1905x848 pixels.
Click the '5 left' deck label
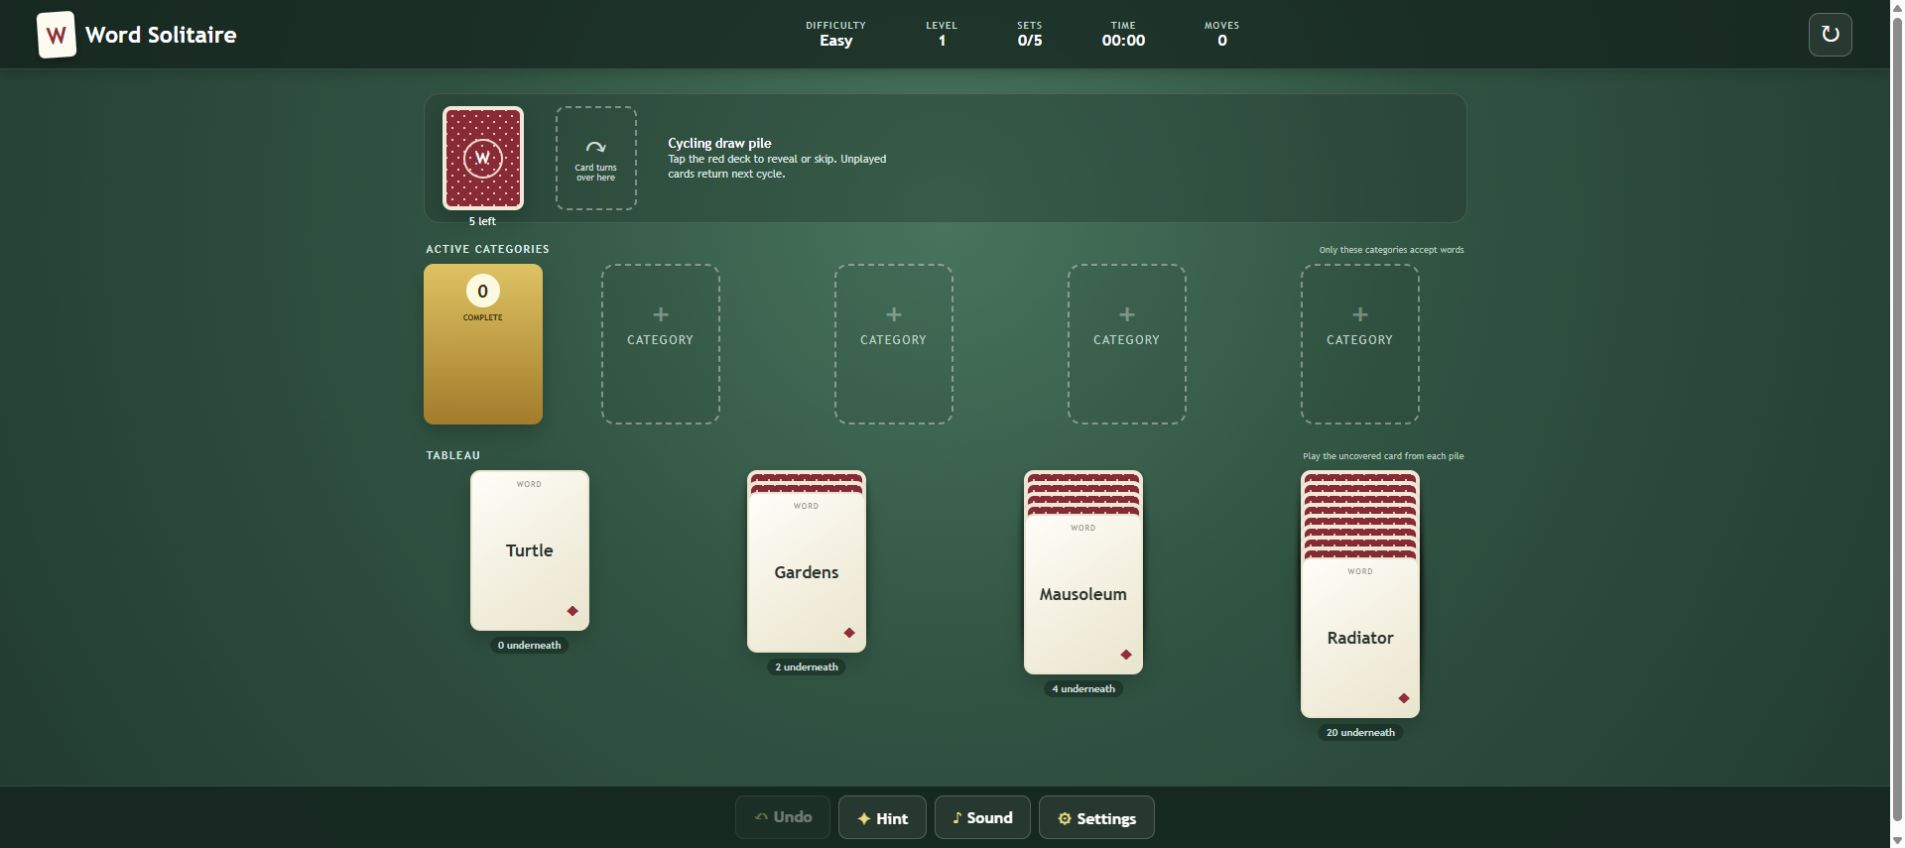click(482, 221)
